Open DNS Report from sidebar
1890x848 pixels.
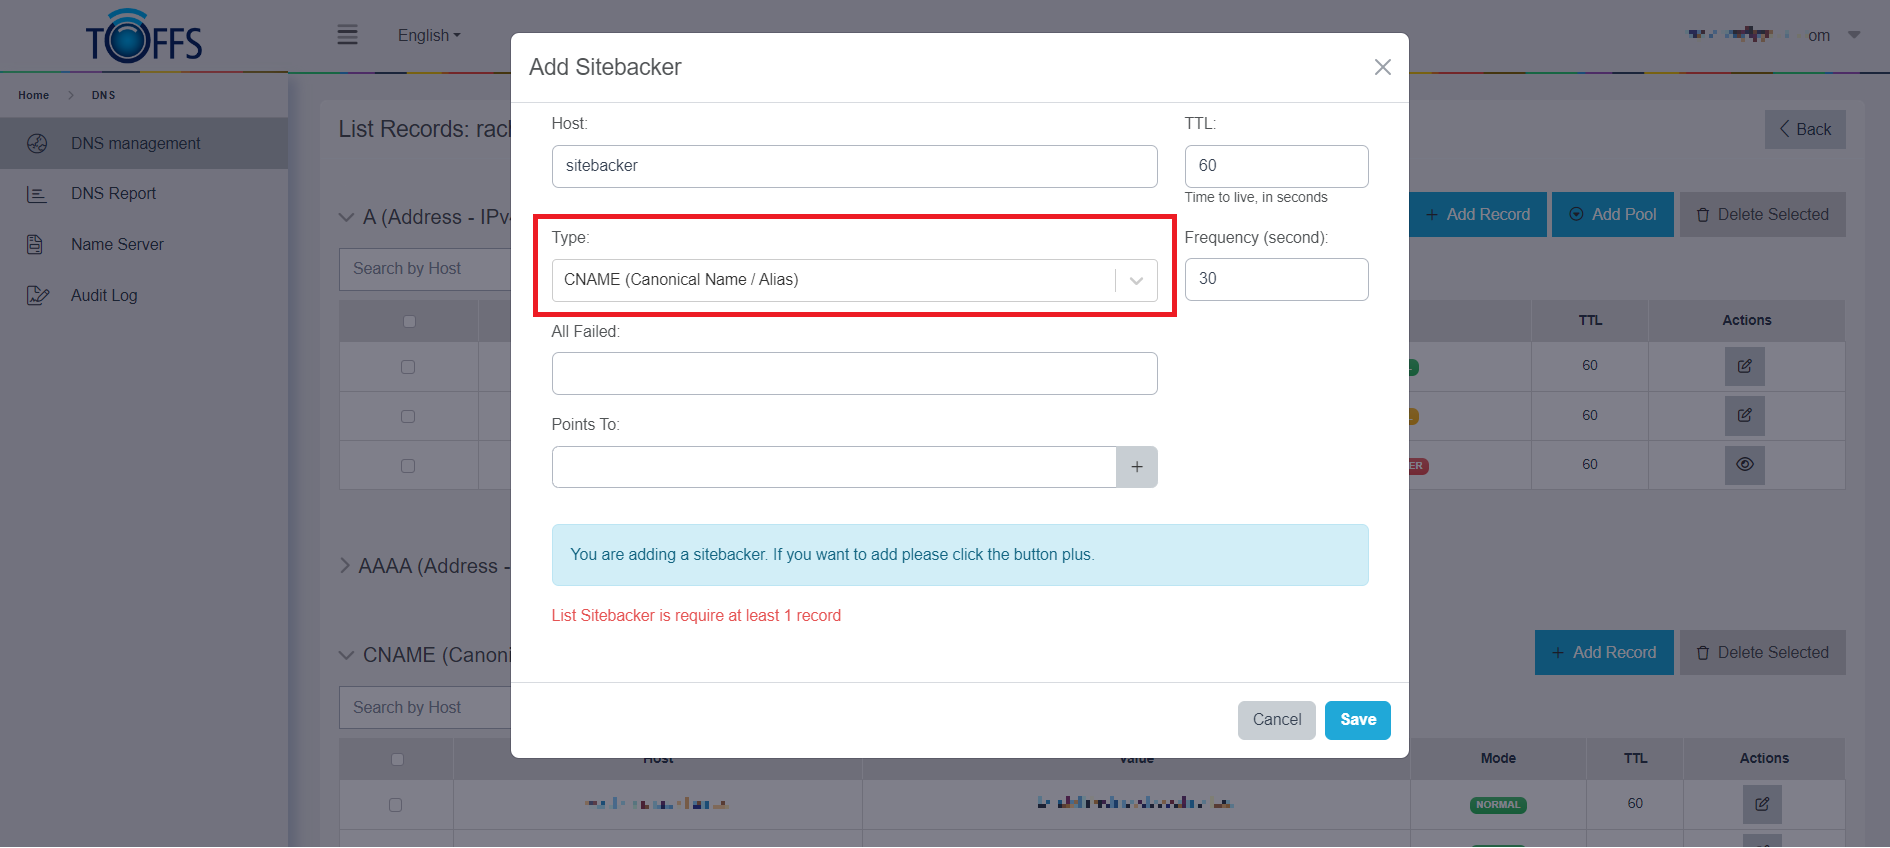[x=113, y=194]
